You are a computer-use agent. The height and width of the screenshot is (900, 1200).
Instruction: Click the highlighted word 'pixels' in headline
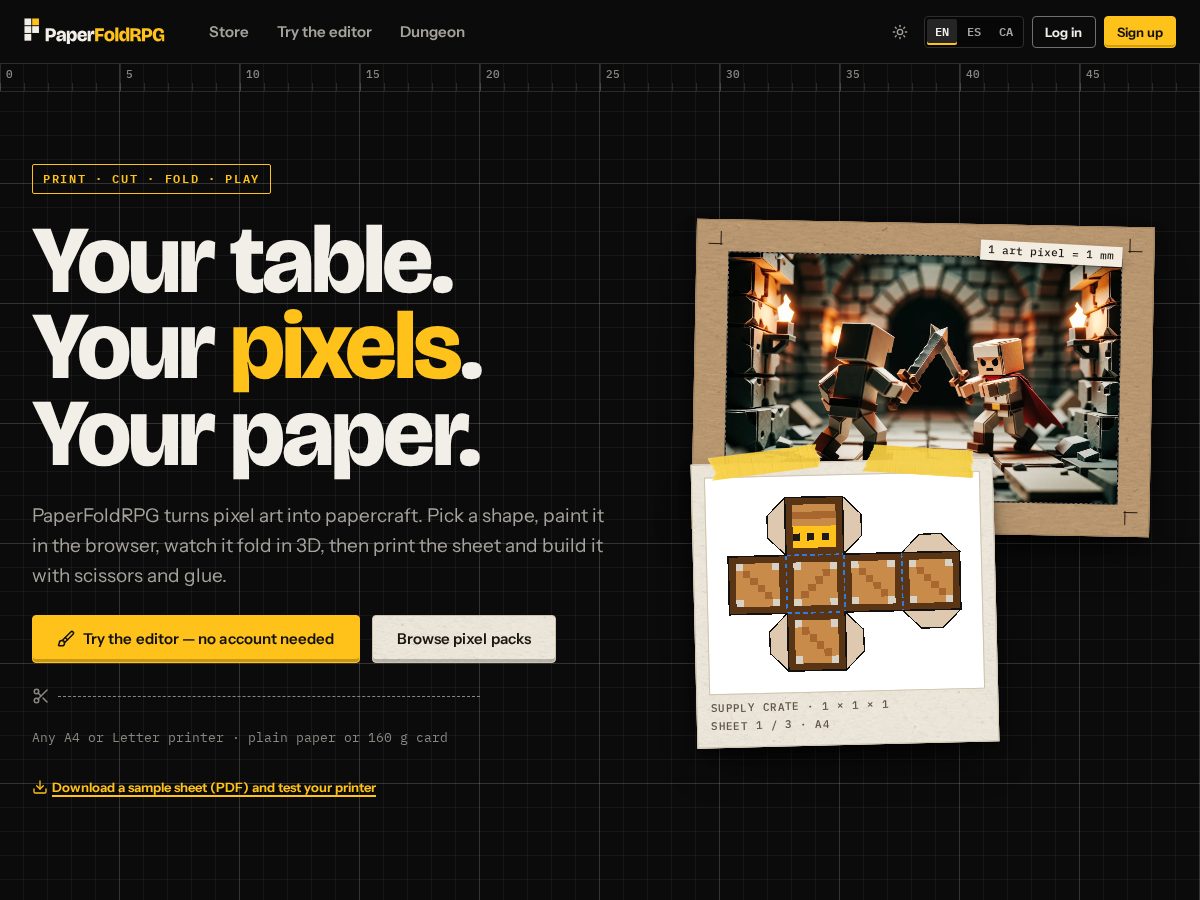click(x=346, y=347)
